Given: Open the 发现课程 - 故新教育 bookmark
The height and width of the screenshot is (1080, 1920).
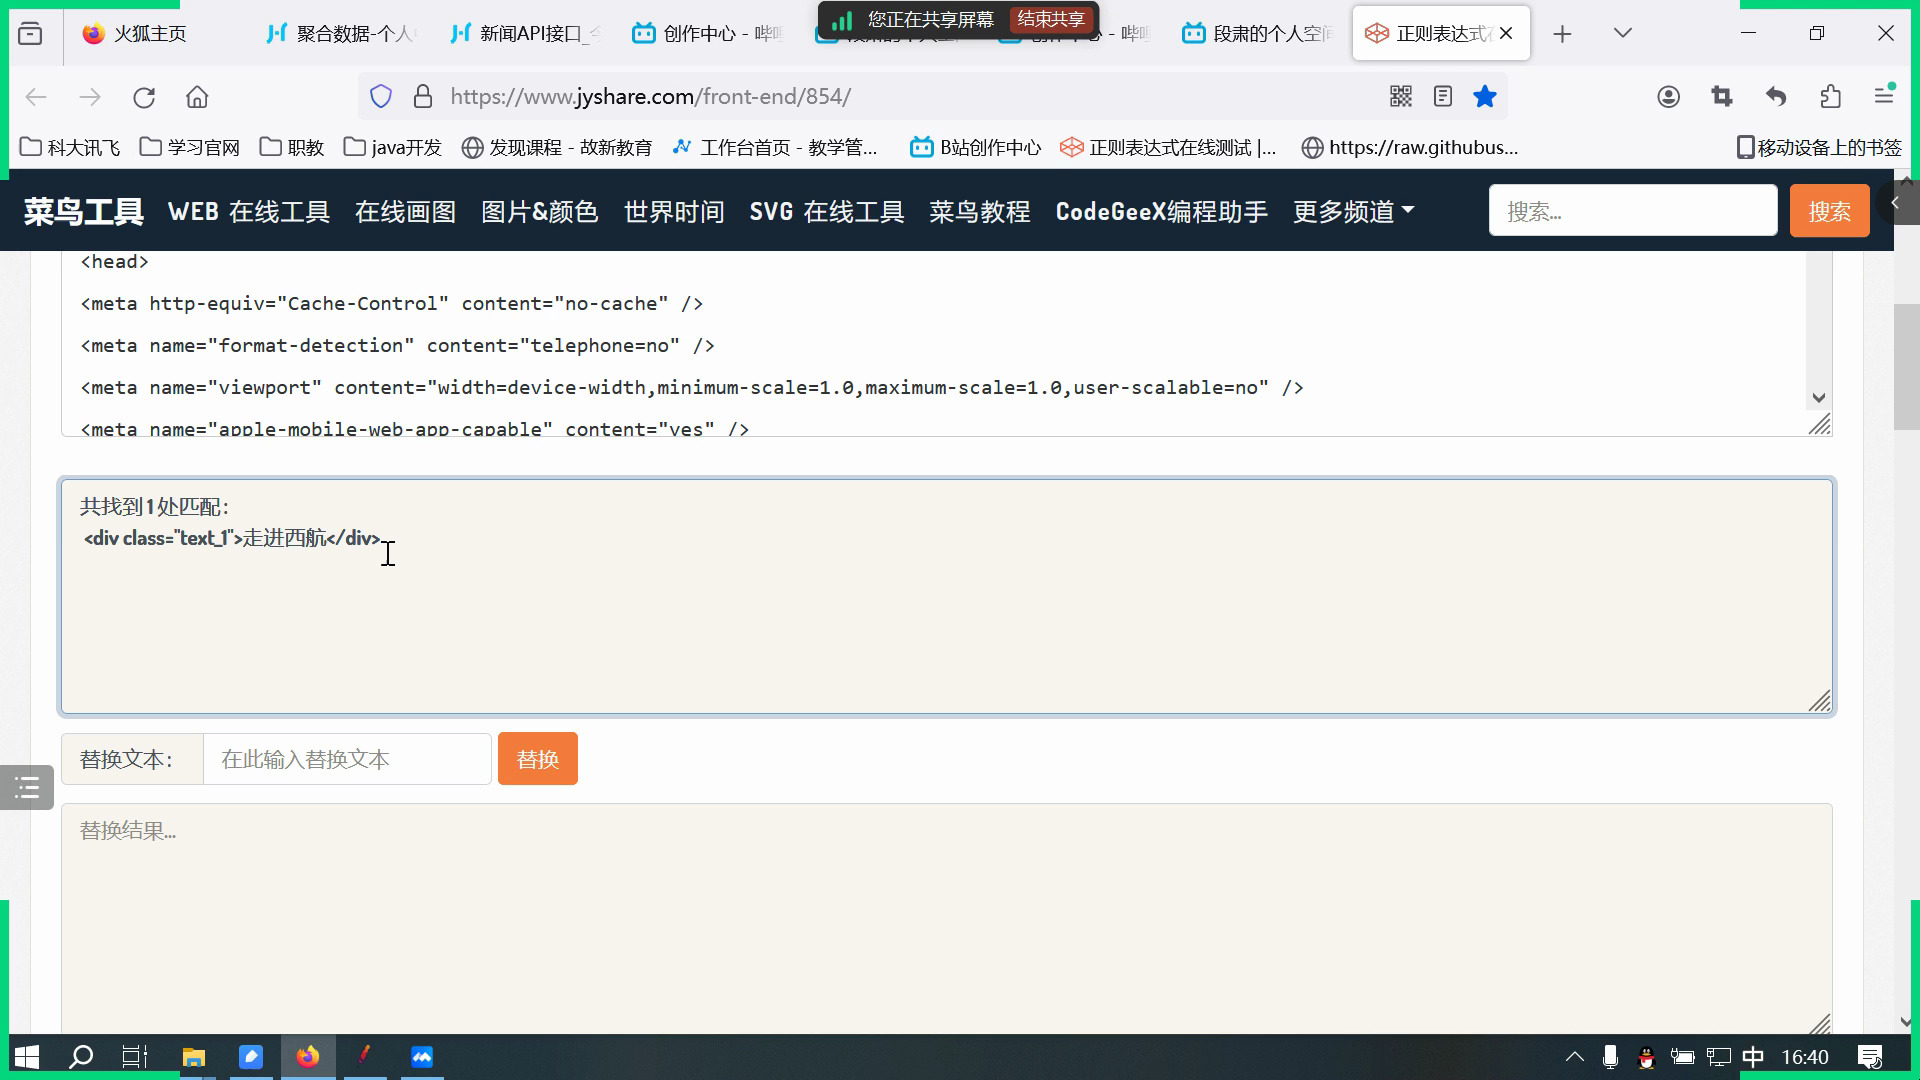Looking at the screenshot, I should [x=556, y=148].
